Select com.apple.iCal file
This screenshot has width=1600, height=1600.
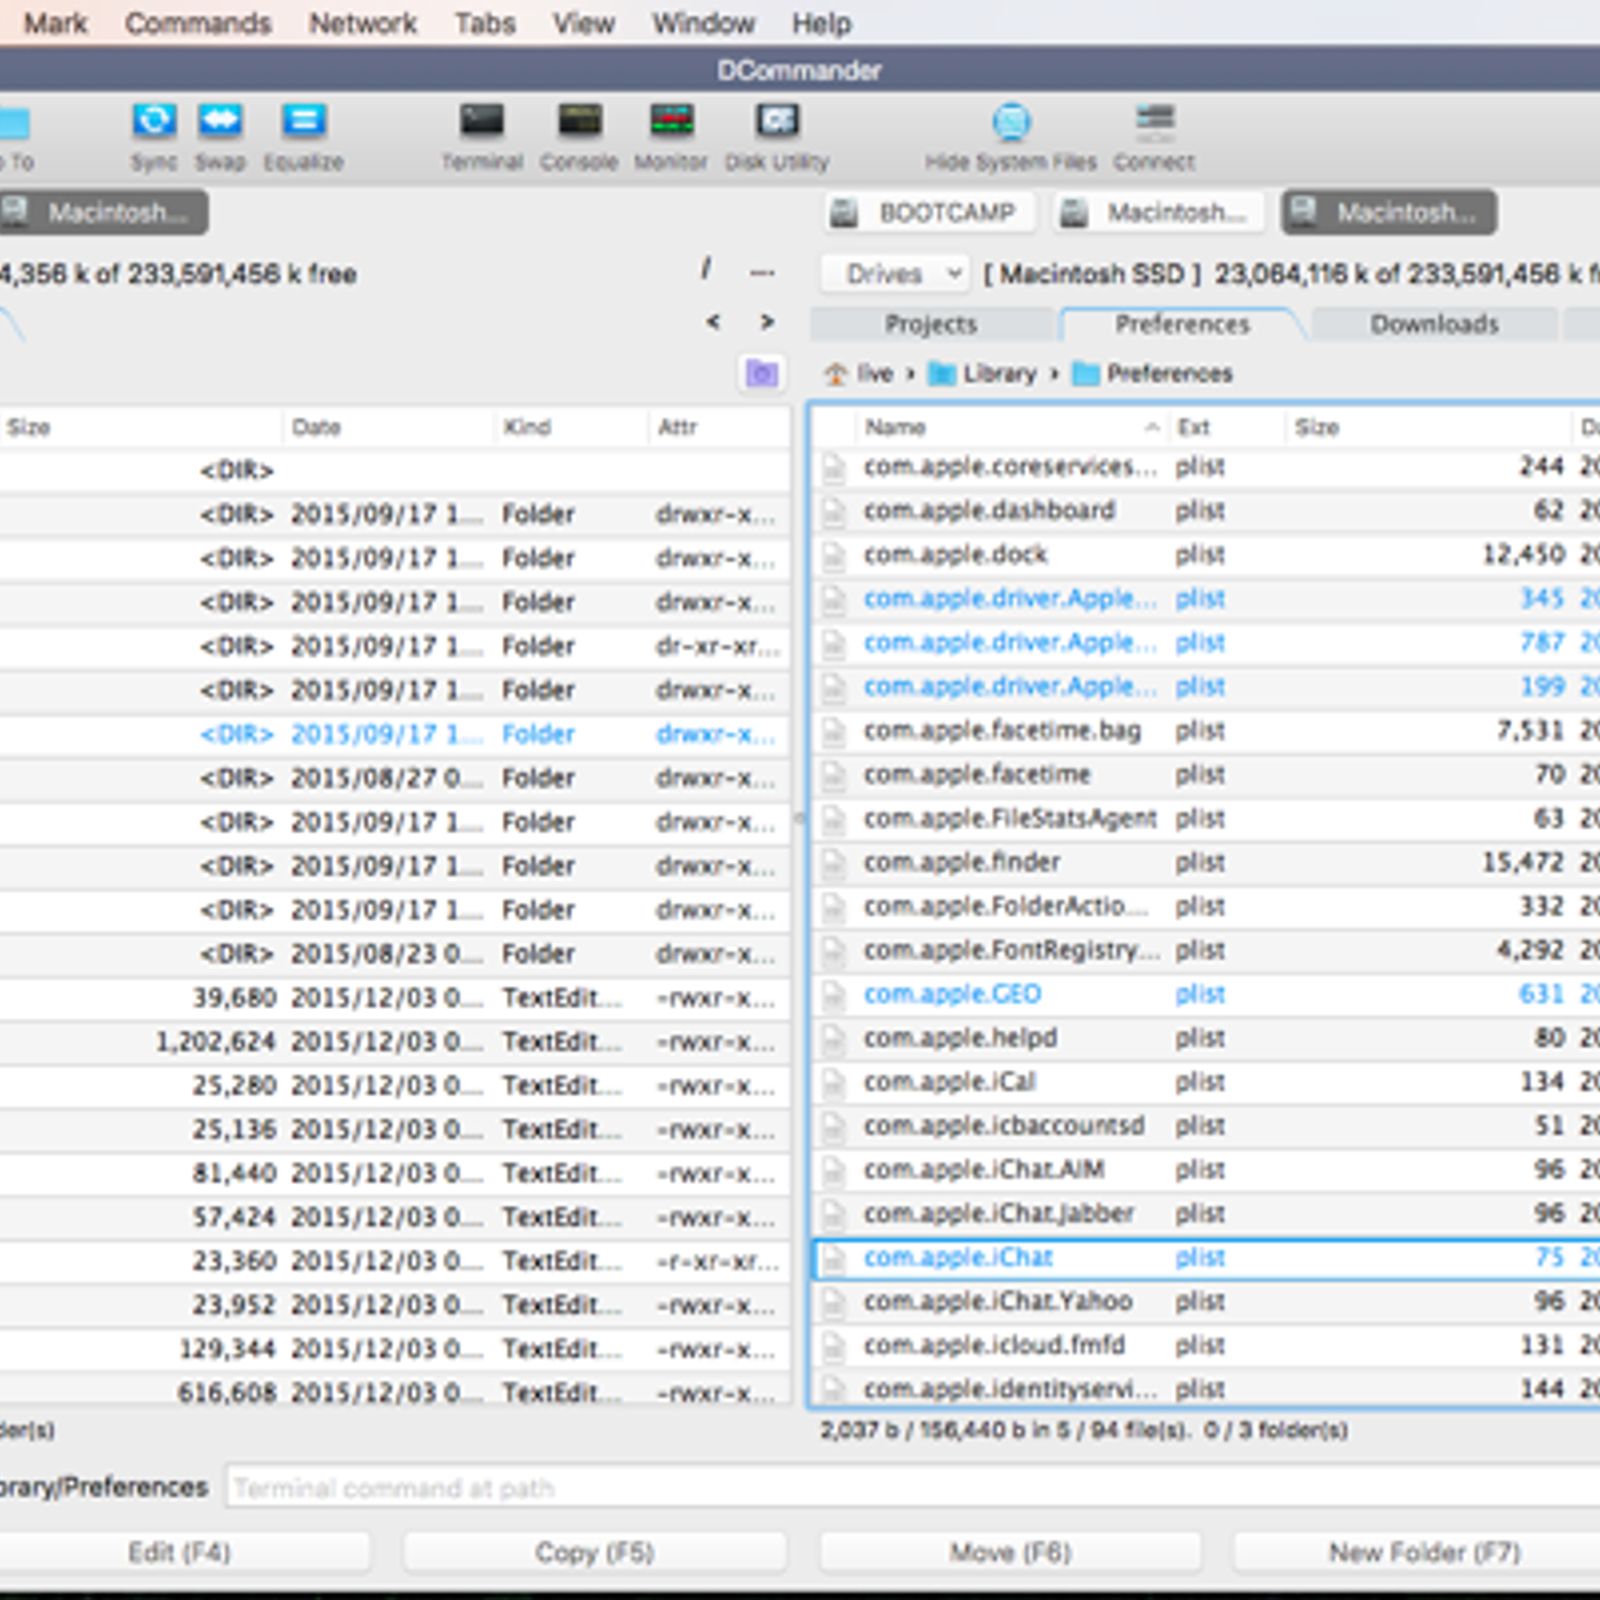[x=1207, y=1083]
